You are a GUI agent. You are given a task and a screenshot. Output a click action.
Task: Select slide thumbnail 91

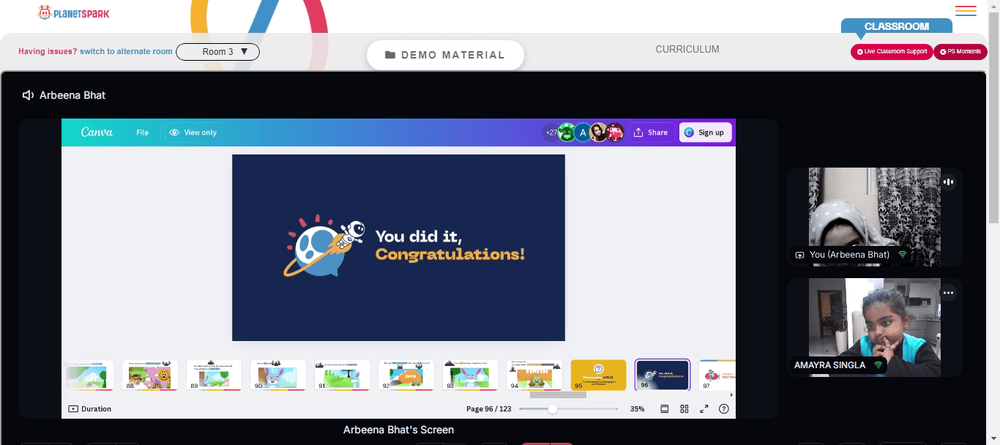[342, 375]
